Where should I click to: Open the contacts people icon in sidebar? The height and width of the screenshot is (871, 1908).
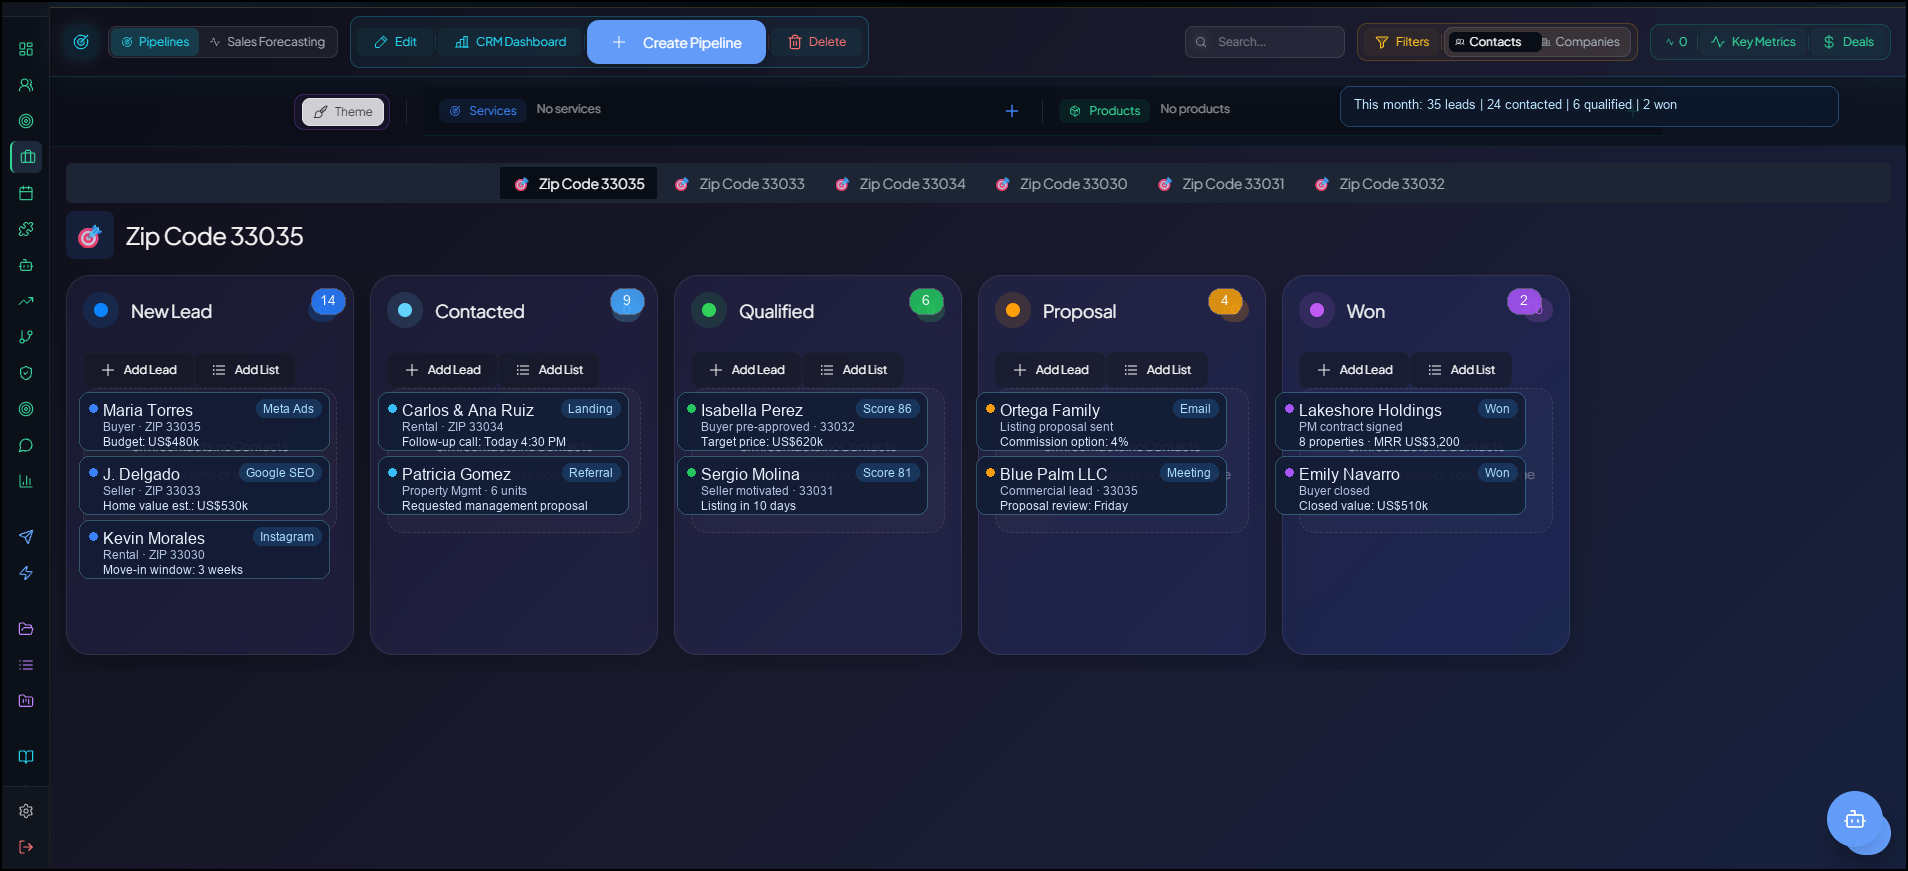tap(26, 85)
